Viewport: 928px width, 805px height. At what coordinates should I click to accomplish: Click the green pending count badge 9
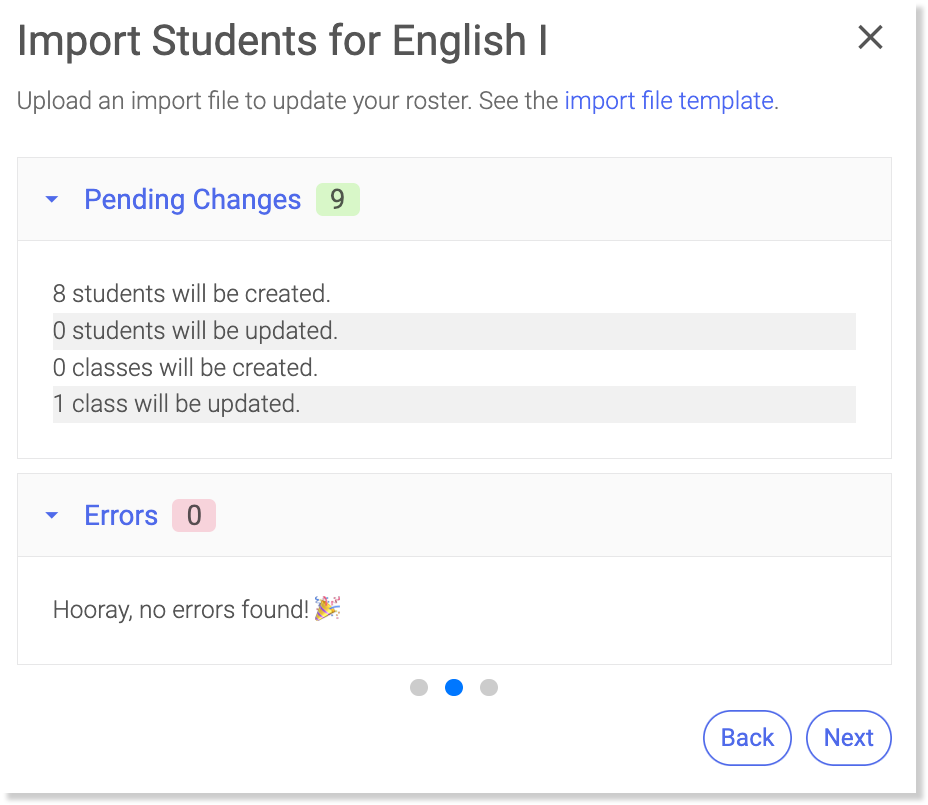(337, 200)
